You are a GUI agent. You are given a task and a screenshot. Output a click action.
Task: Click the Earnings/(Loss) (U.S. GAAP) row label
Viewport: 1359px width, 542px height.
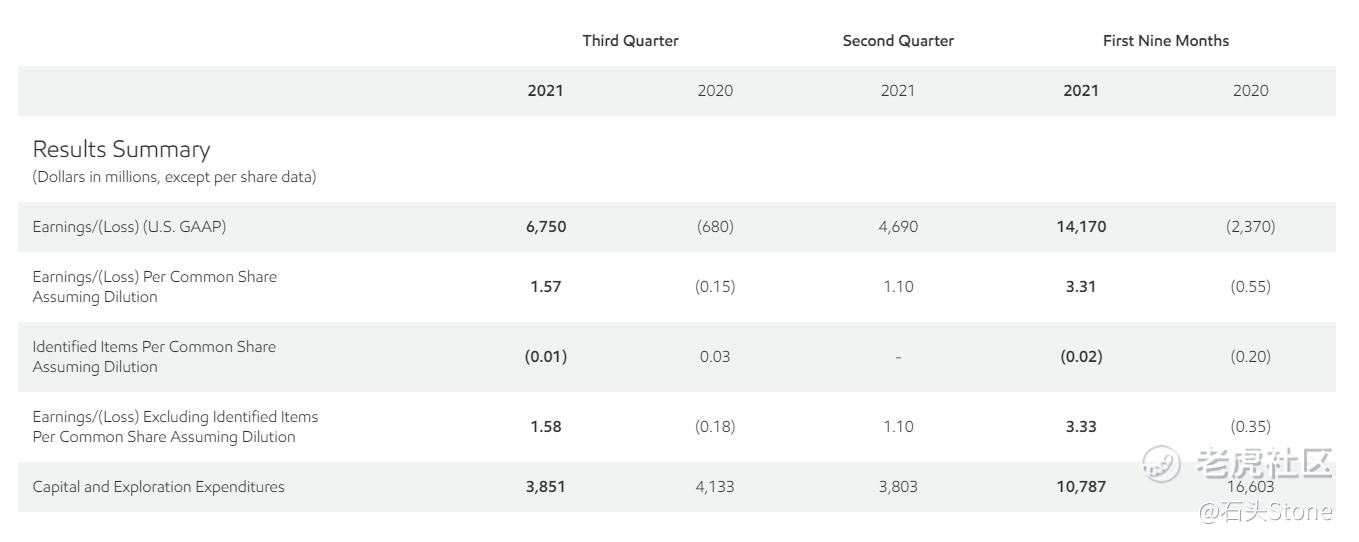coord(129,227)
